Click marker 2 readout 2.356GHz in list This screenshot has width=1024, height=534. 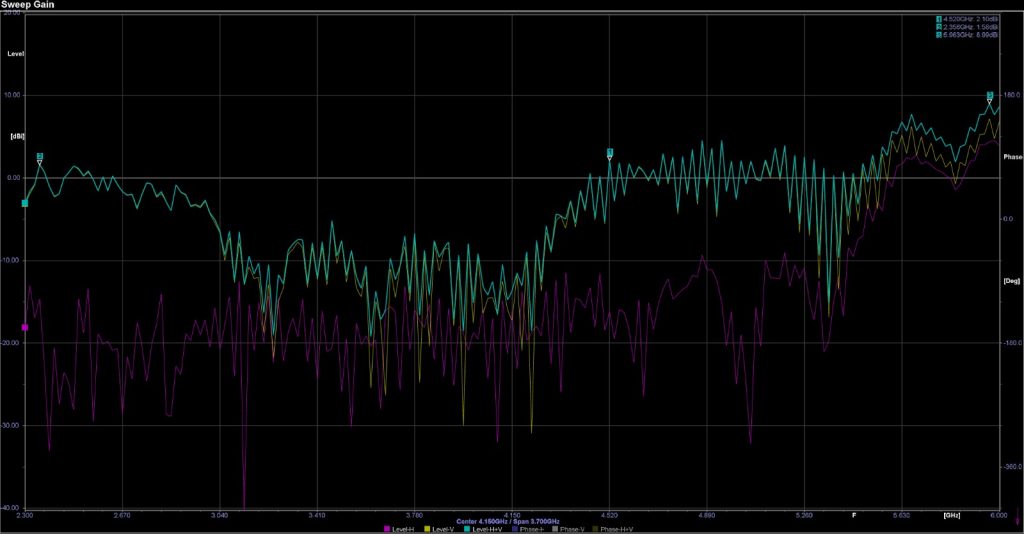click(968, 27)
